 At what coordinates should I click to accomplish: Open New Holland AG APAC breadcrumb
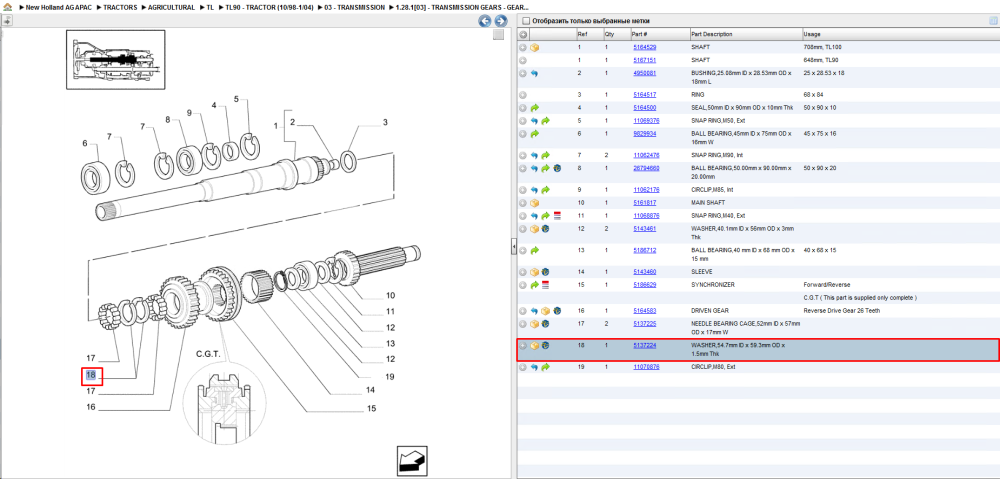pyautogui.click(x=57, y=7)
